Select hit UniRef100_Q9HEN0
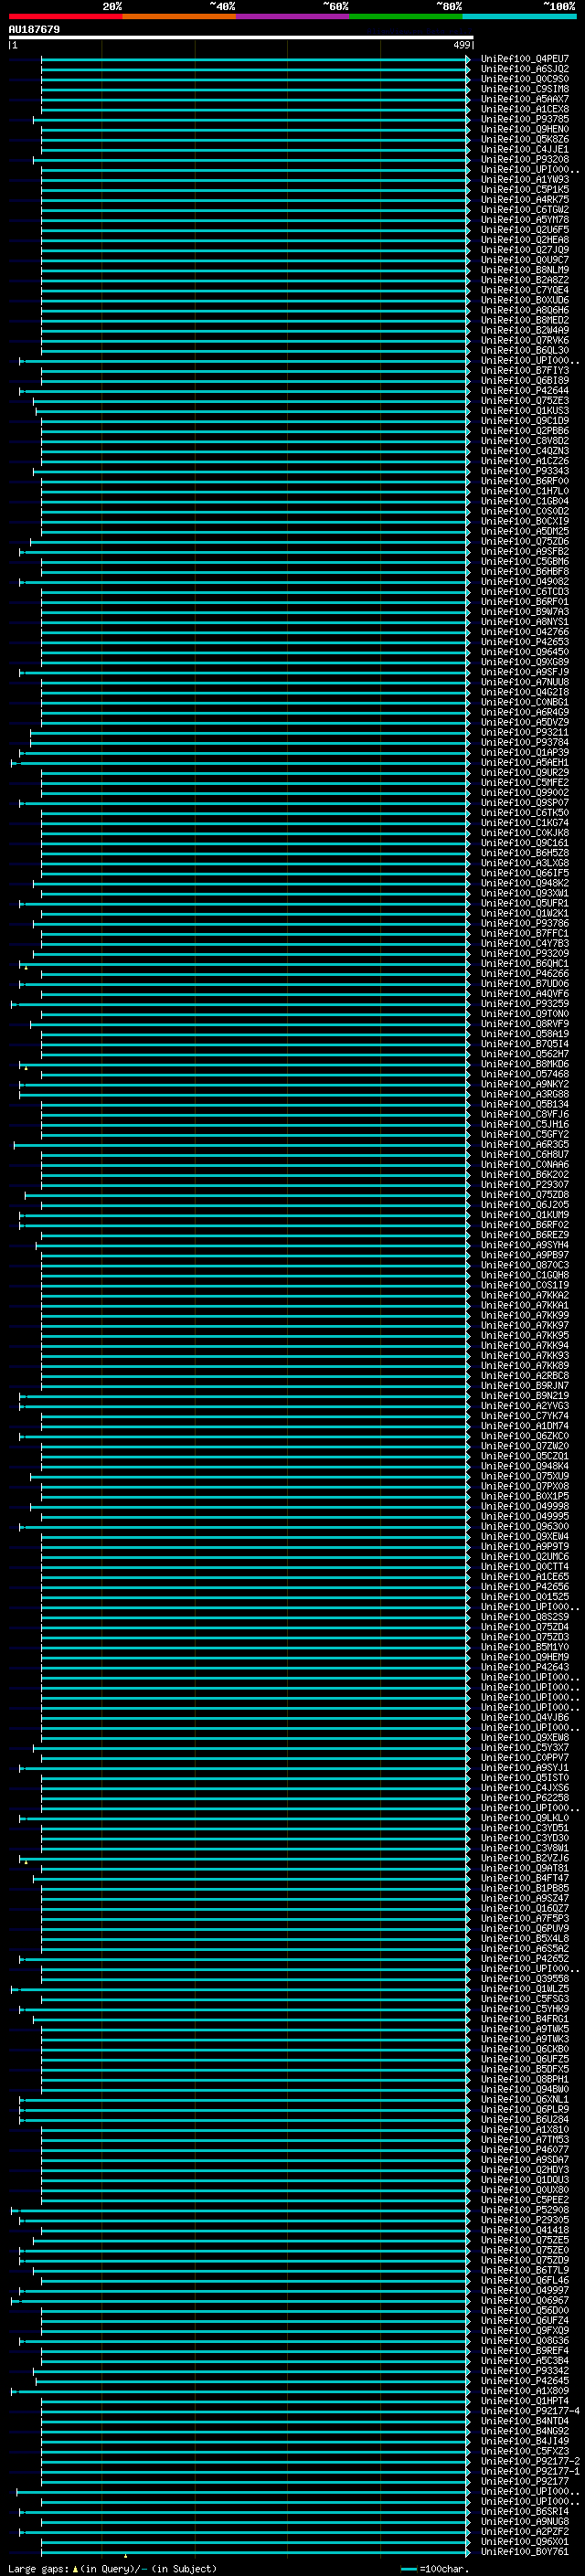The height and width of the screenshot is (2576, 585). coord(524,129)
